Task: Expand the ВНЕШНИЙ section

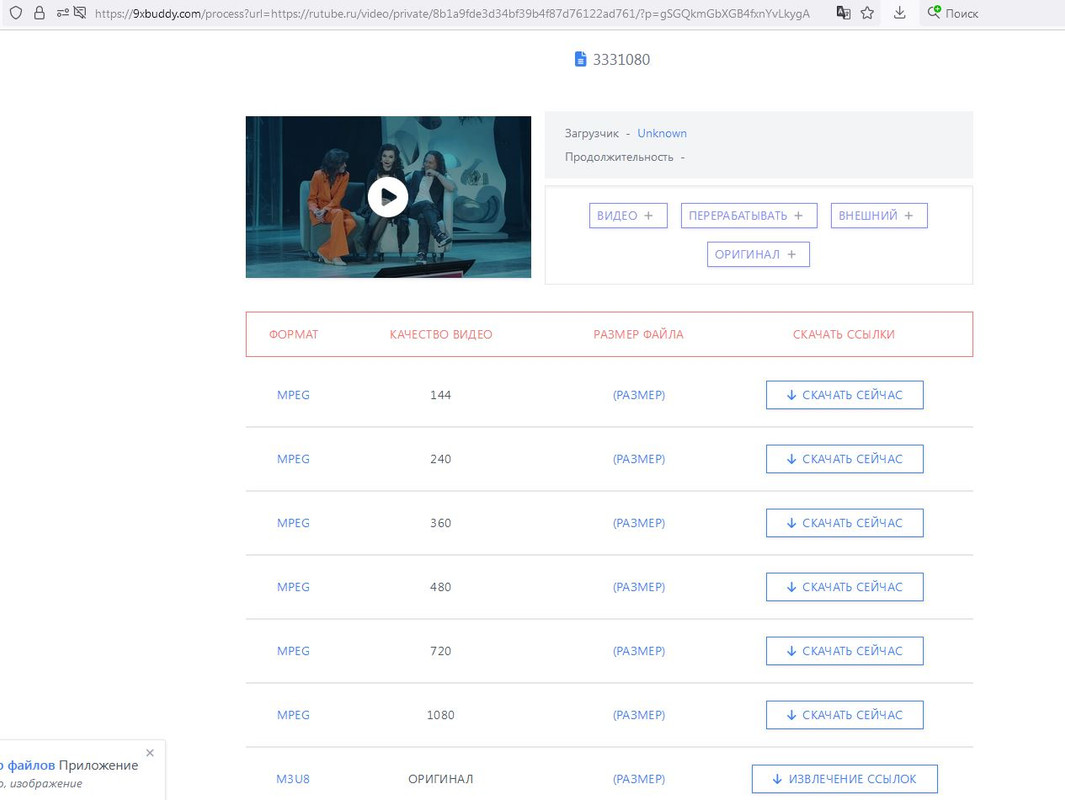Action: click(879, 215)
